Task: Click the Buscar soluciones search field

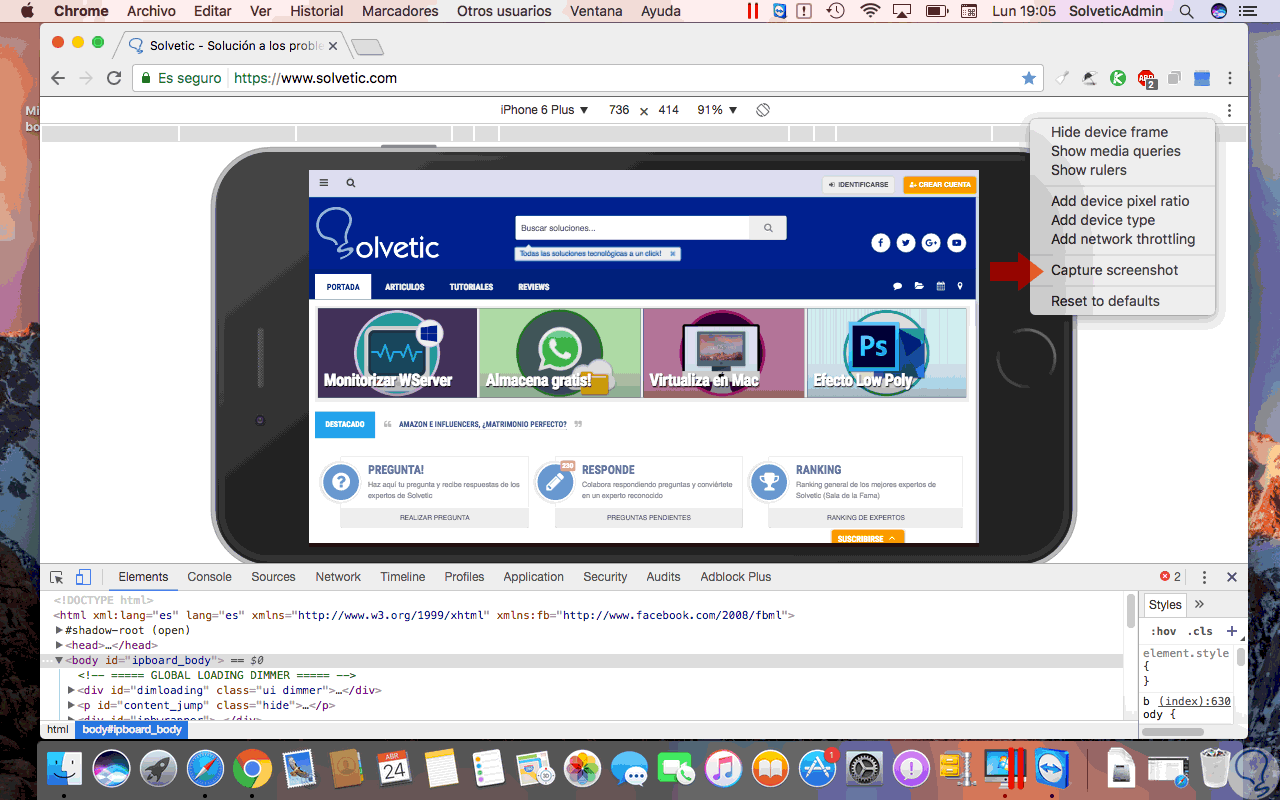Action: coord(632,228)
